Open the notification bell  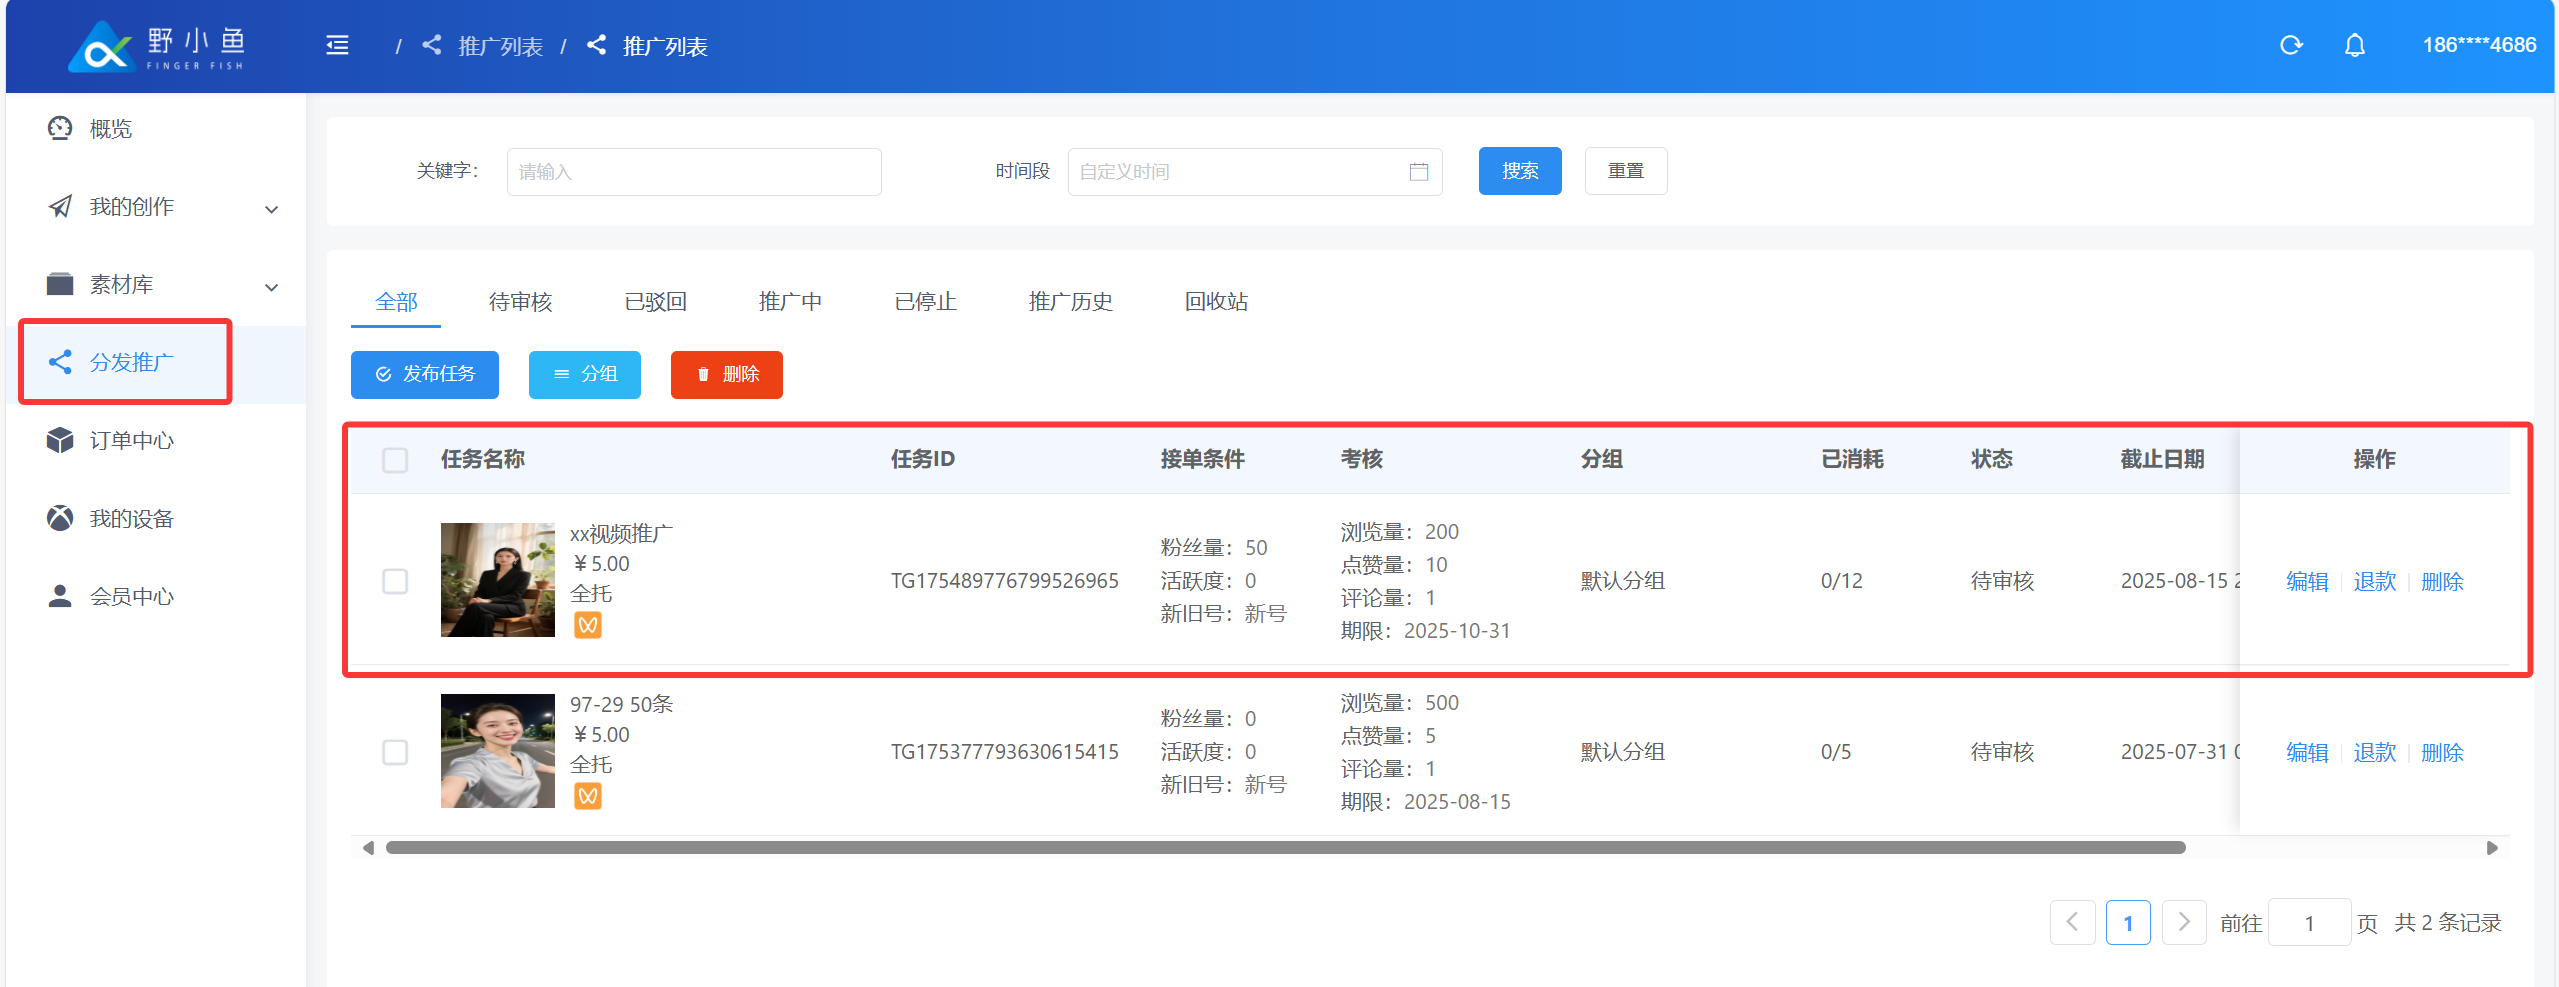pos(2354,46)
